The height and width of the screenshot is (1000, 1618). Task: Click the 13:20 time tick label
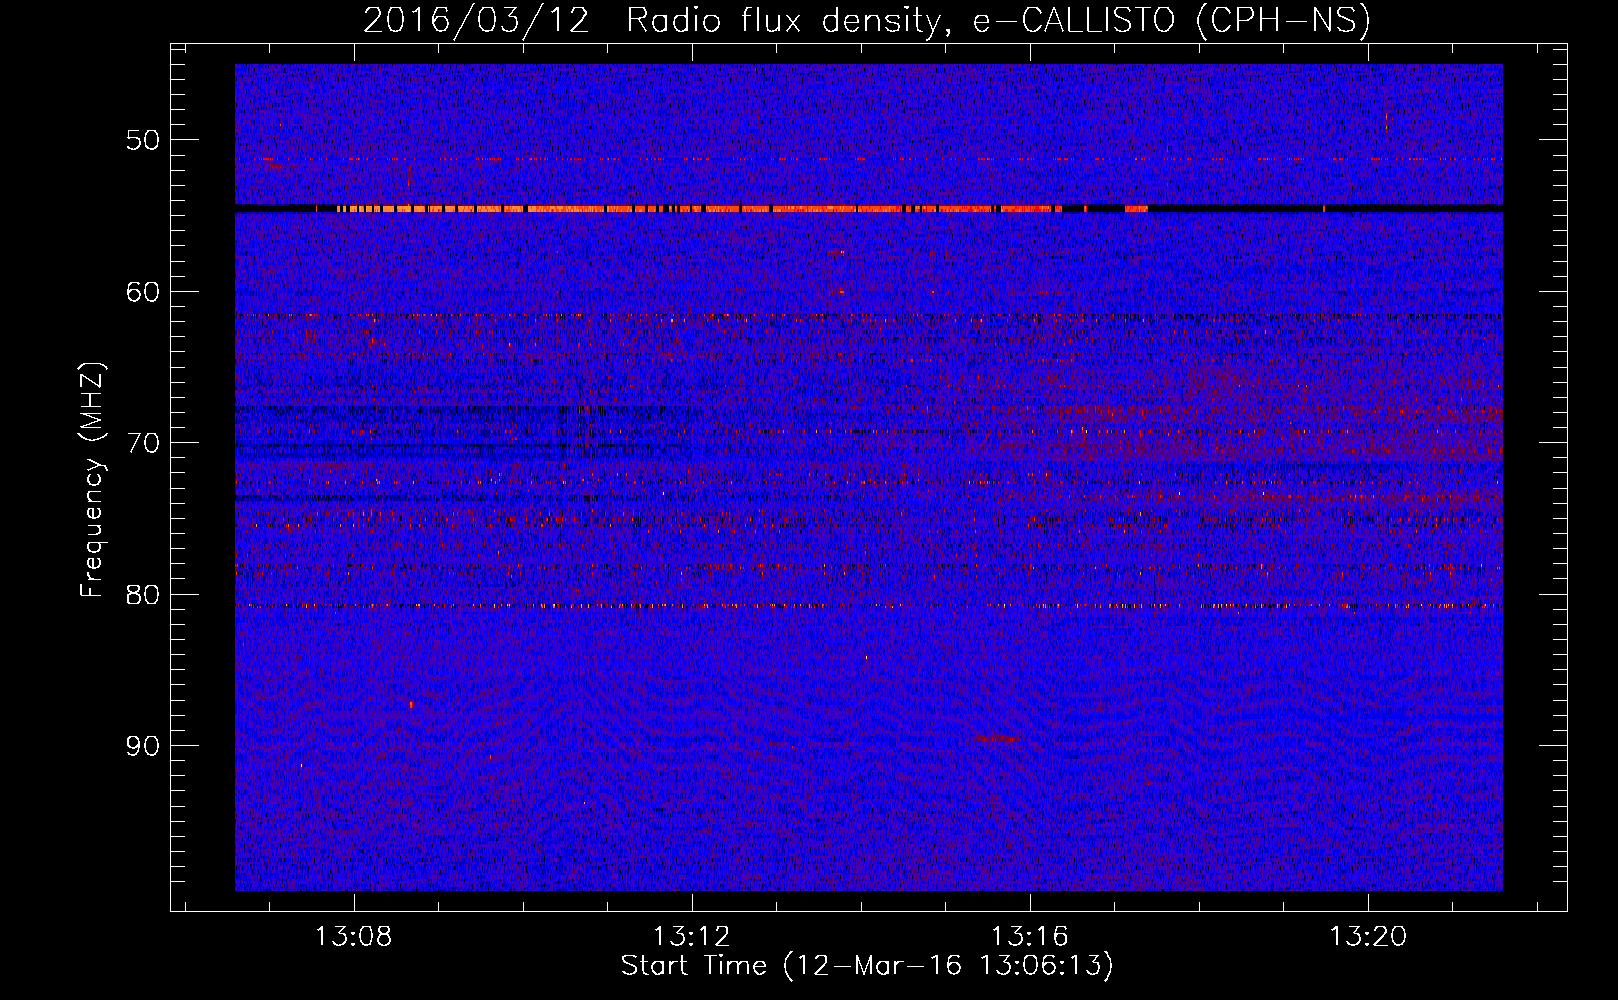1368,937
